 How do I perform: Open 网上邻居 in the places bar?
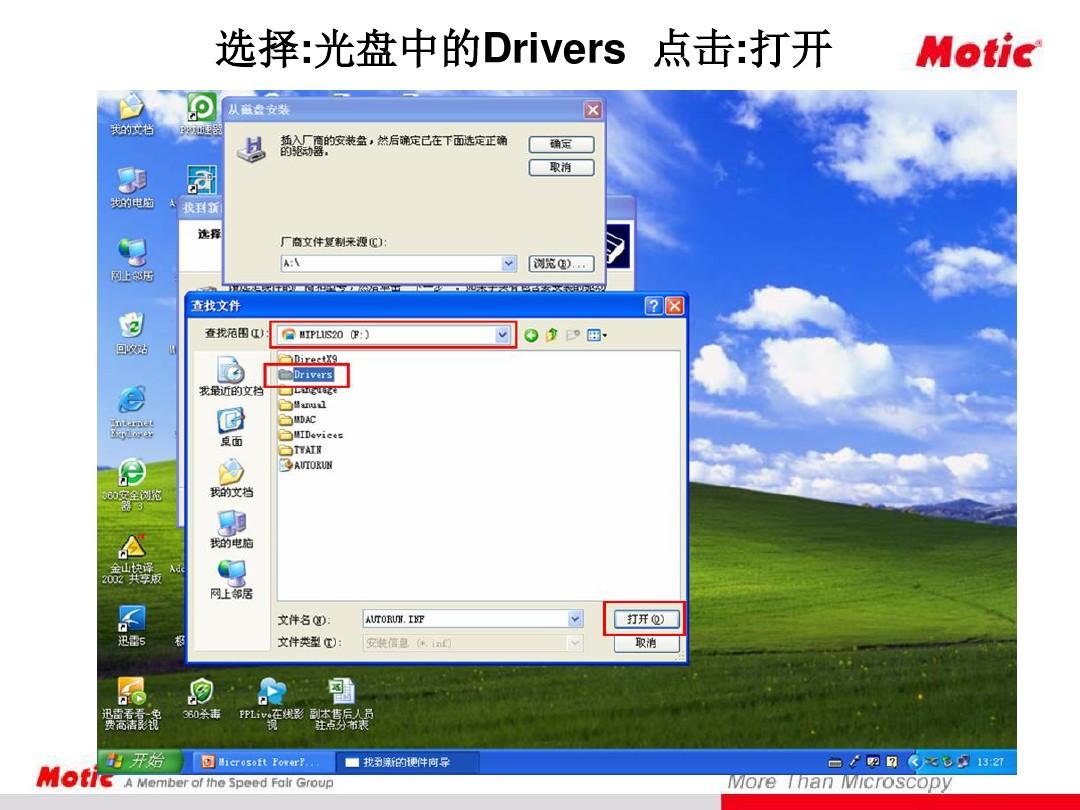click(231, 579)
